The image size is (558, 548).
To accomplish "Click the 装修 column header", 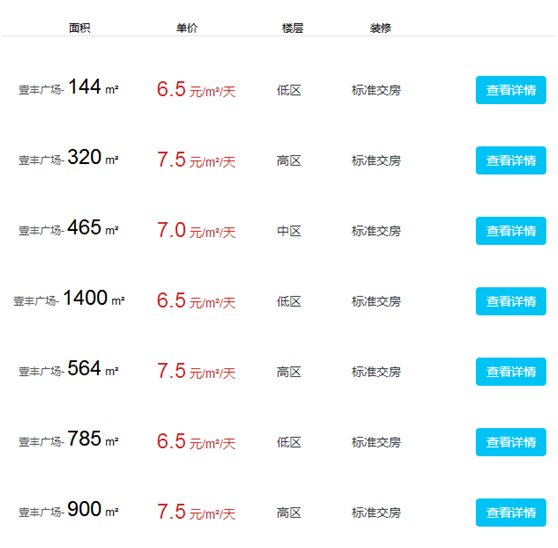I will click(x=380, y=28).
